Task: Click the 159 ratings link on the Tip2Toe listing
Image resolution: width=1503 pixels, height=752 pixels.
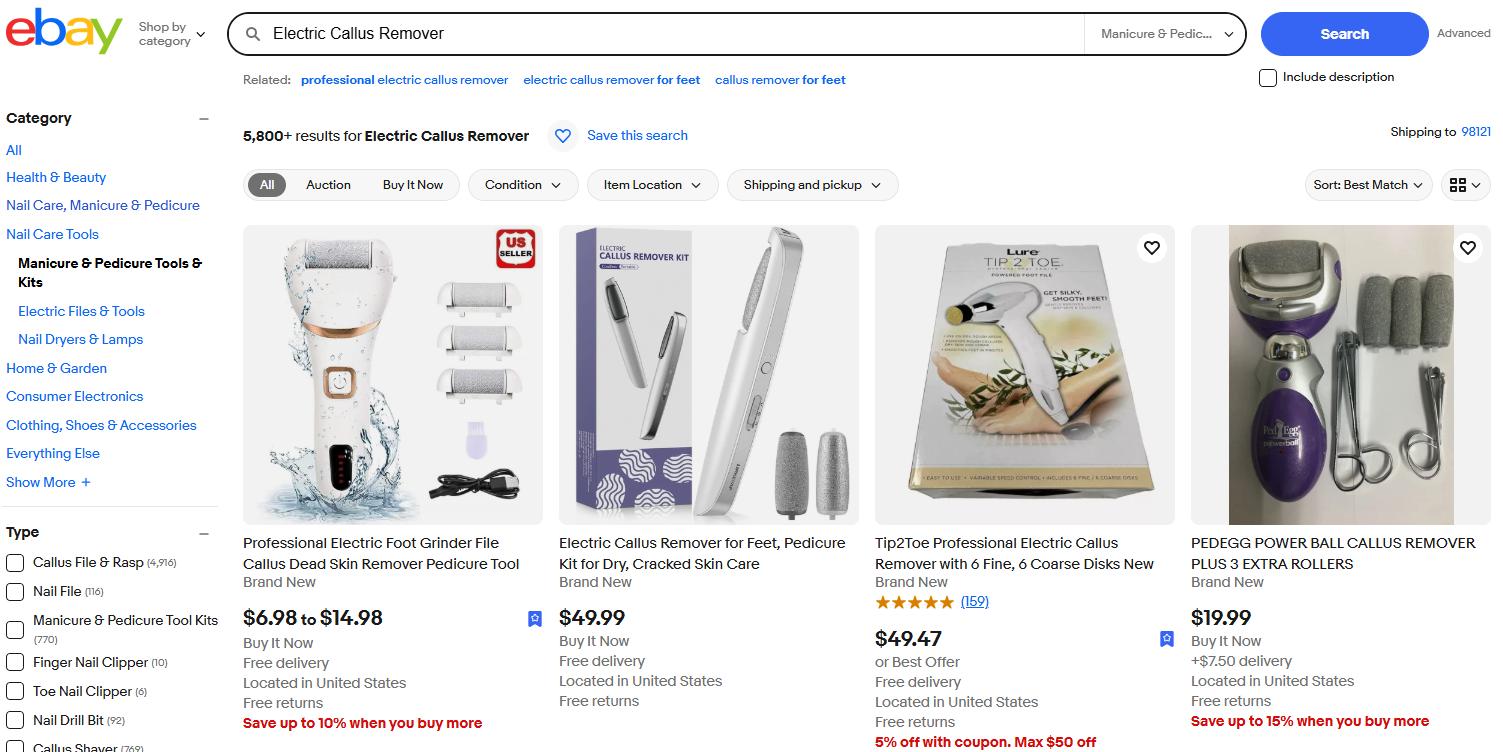Action: pyautogui.click(x=974, y=601)
